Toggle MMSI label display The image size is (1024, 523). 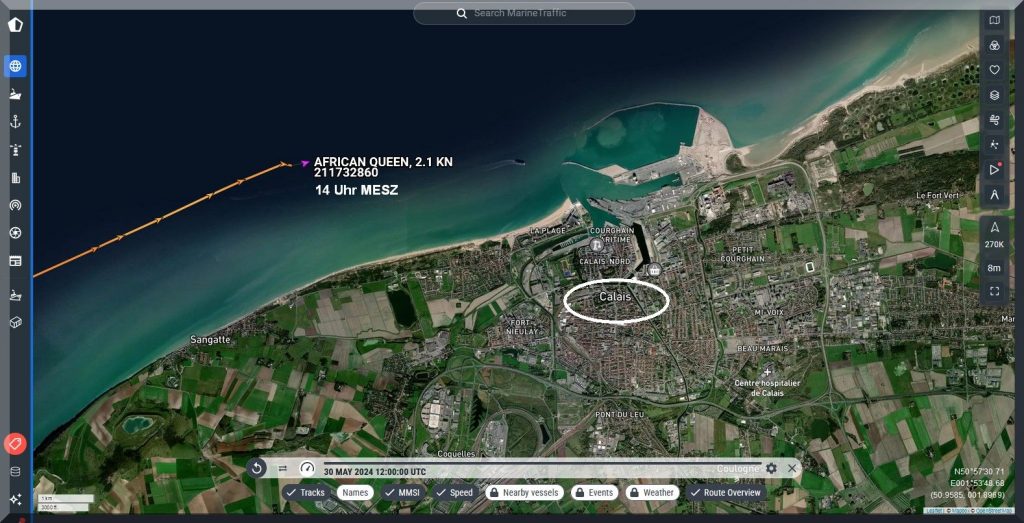pyautogui.click(x=403, y=492)
